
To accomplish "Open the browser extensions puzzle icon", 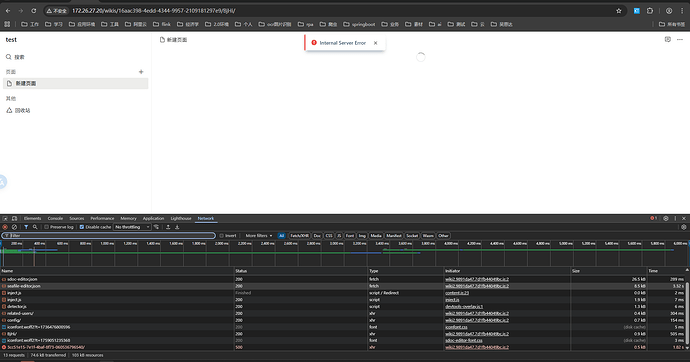I will (x=650, y=11).
